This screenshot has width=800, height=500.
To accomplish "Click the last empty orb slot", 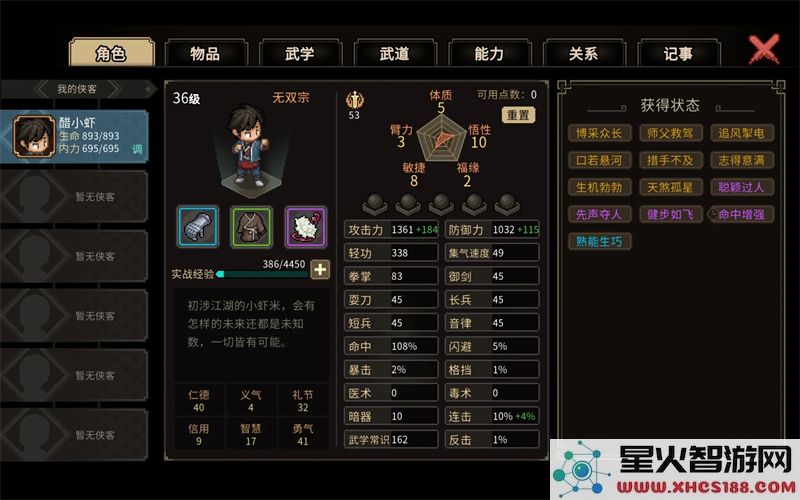I will click(507, 204).
